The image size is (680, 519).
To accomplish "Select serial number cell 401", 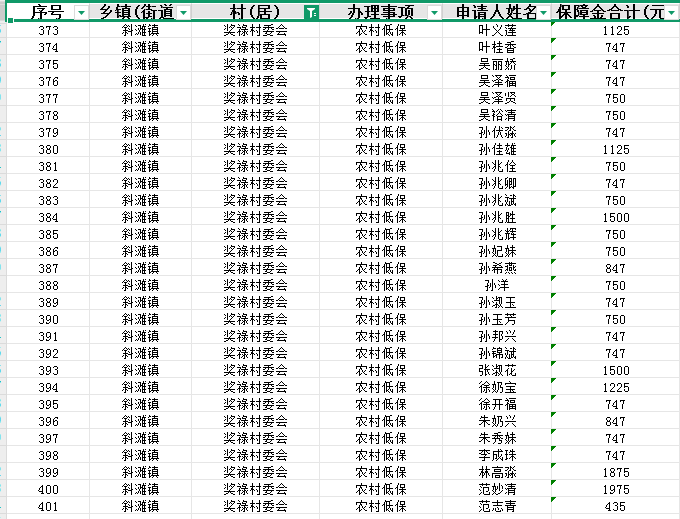I will (x=48, y=506).
